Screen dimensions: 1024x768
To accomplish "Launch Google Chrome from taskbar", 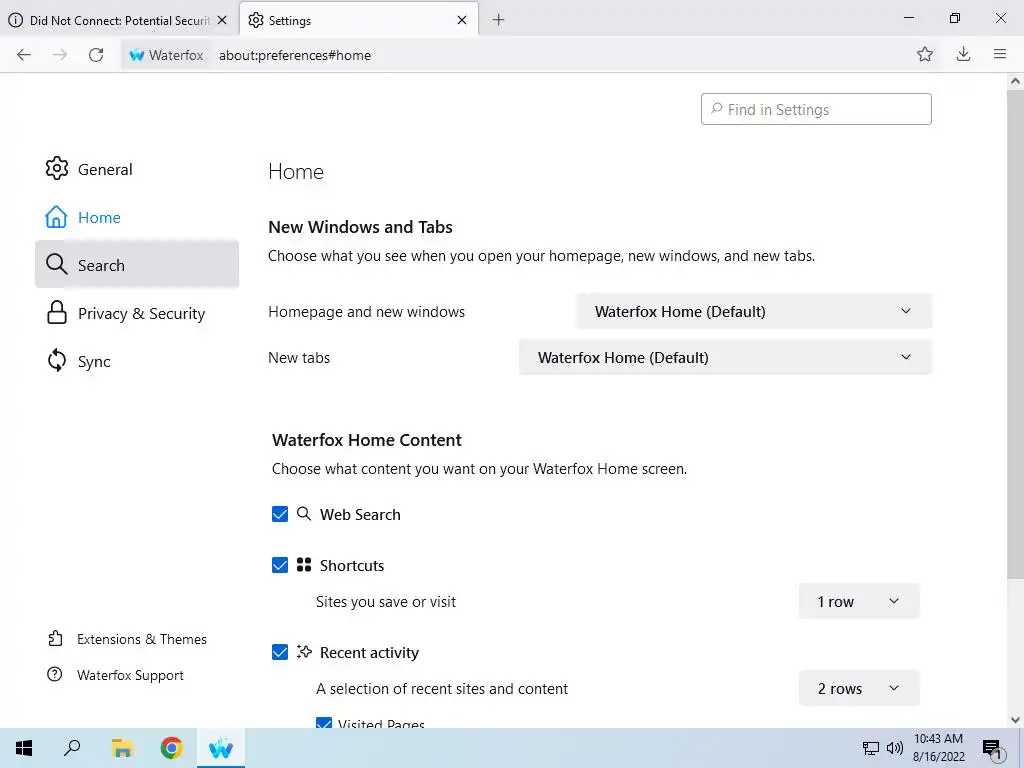I will click(172, 748).
